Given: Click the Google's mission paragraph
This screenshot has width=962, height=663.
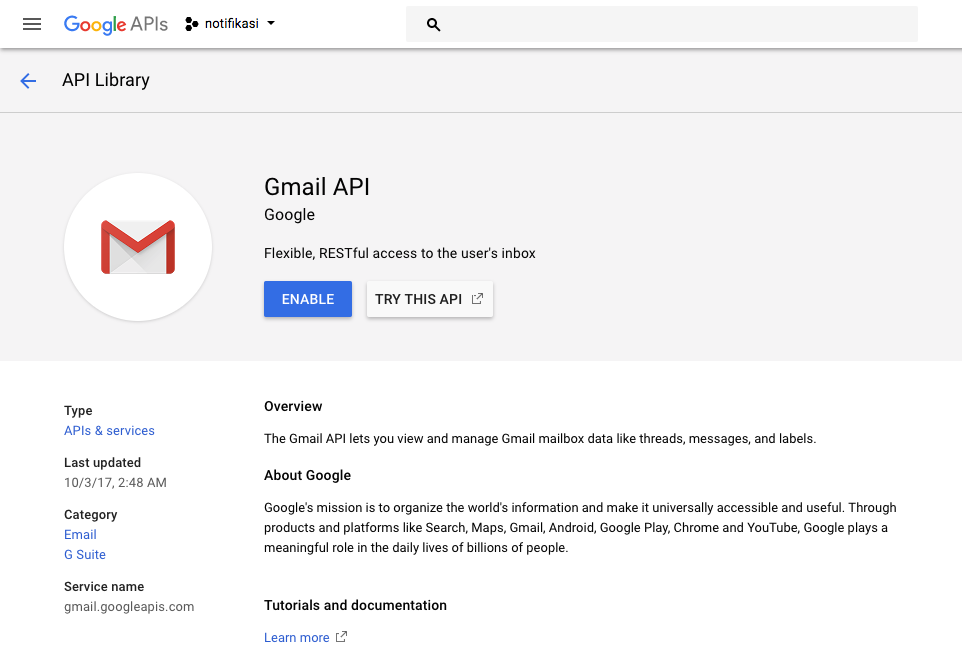Looking at the screenshot, I should click(x=580, y=527).
